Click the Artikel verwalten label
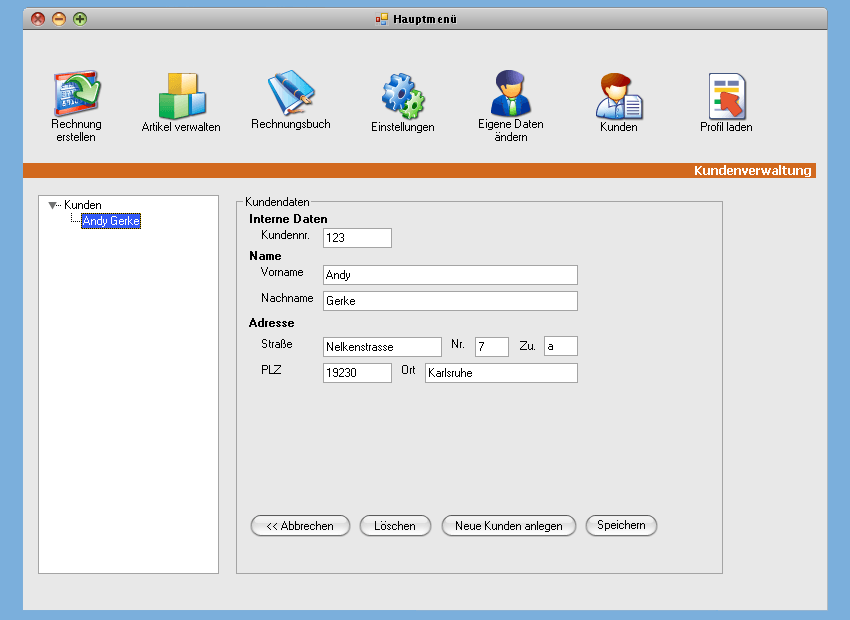 pyautogui.click(x=181, y=127)
